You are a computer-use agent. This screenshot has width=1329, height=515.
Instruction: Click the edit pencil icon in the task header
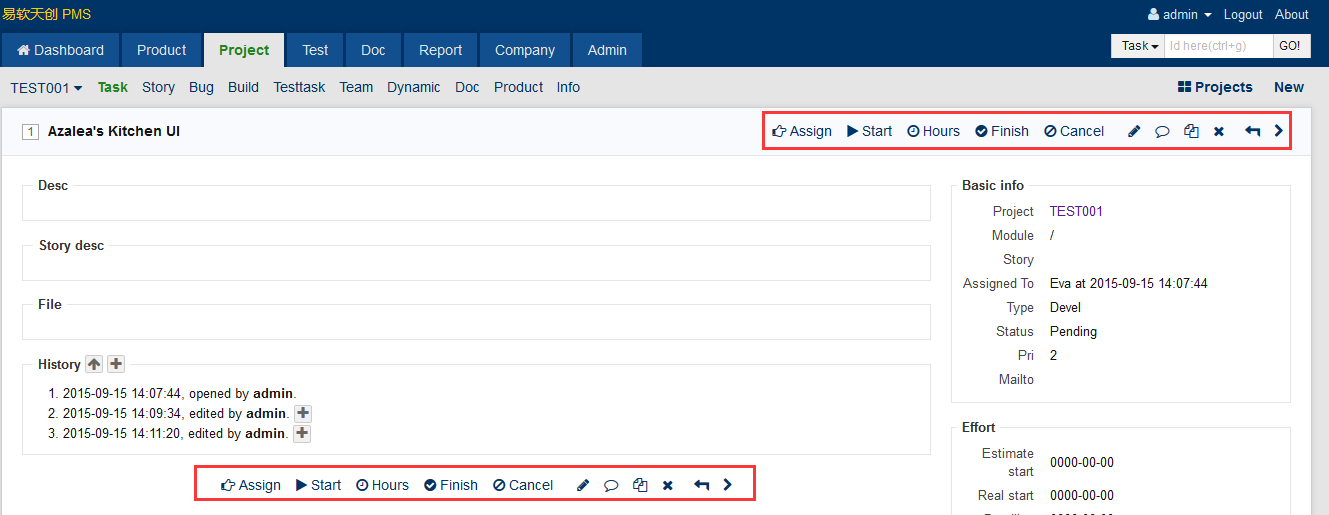click(1134, 131)
